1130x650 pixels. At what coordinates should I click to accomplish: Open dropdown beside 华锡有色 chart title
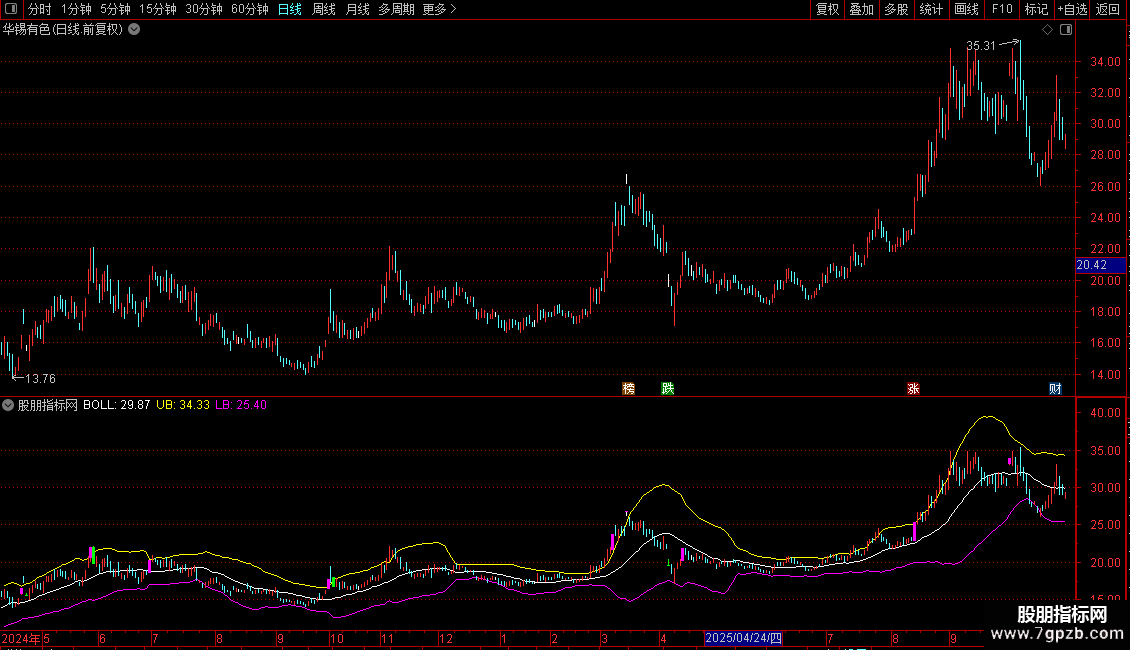point(134,30)
